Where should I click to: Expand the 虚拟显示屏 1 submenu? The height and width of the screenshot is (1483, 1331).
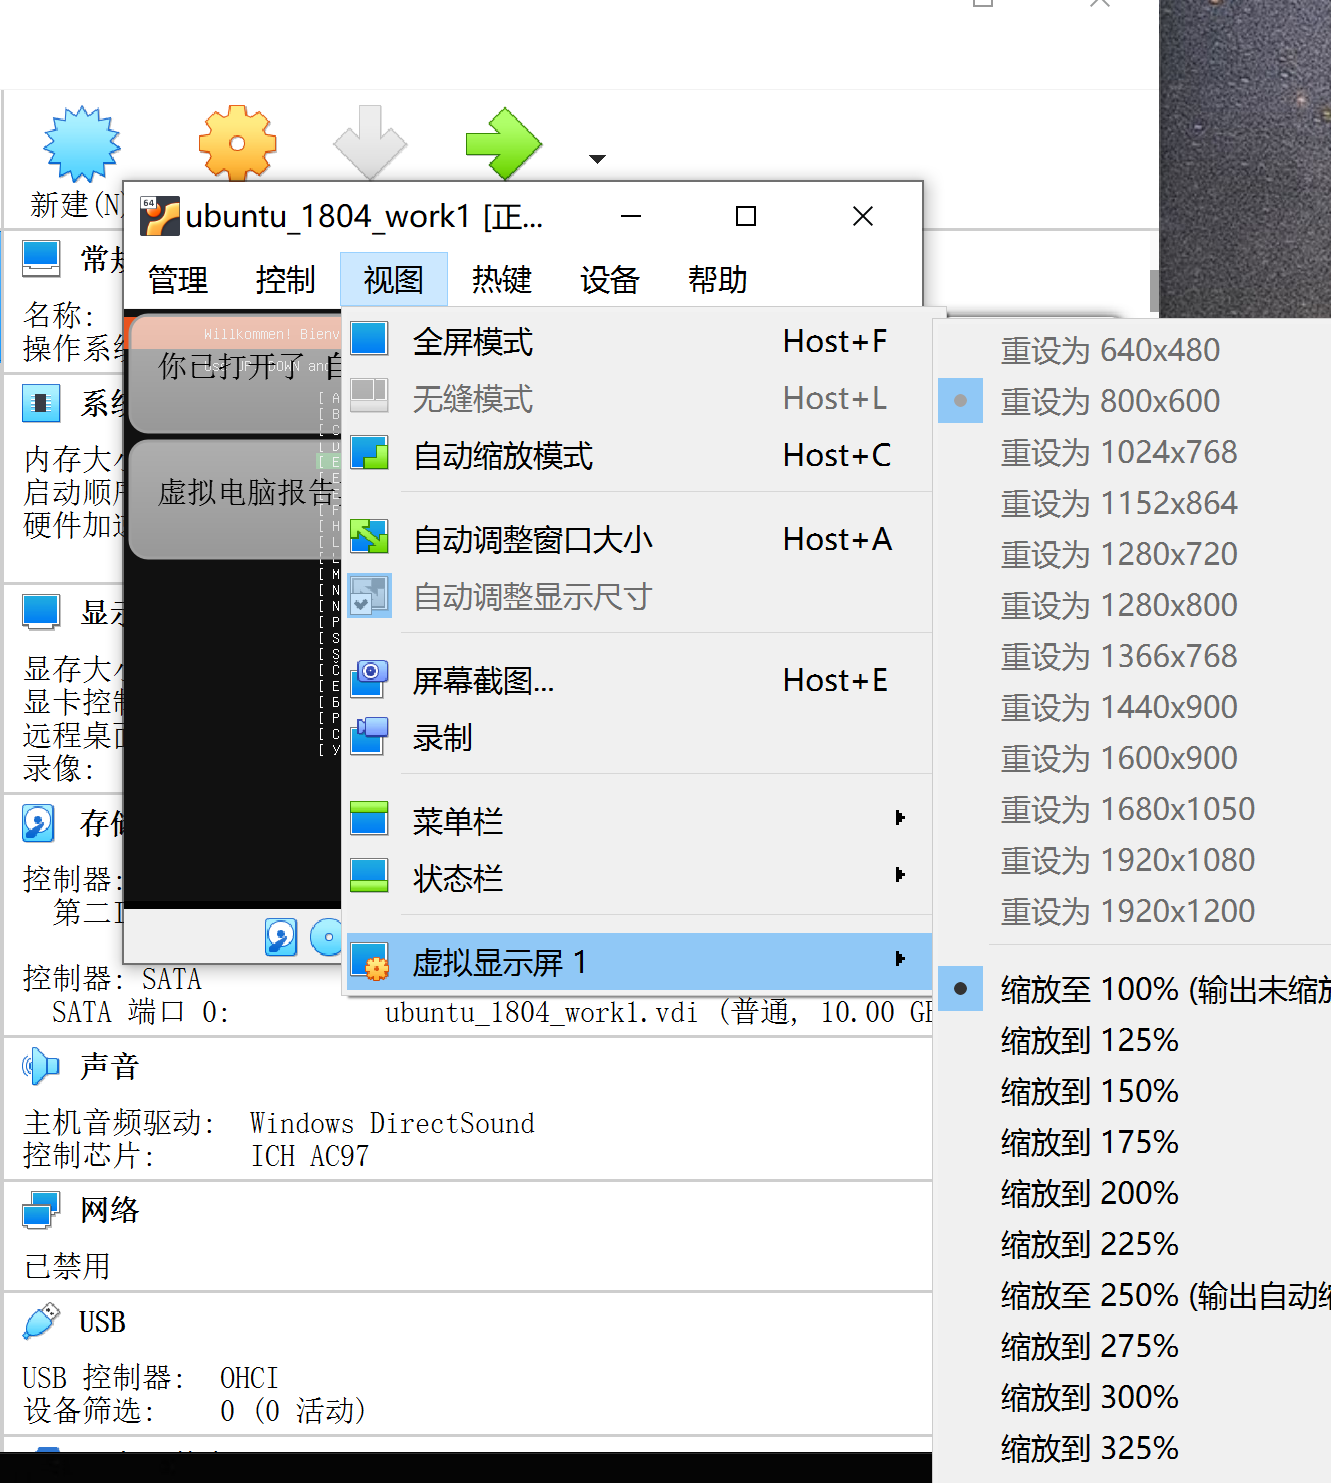[638, 962]
